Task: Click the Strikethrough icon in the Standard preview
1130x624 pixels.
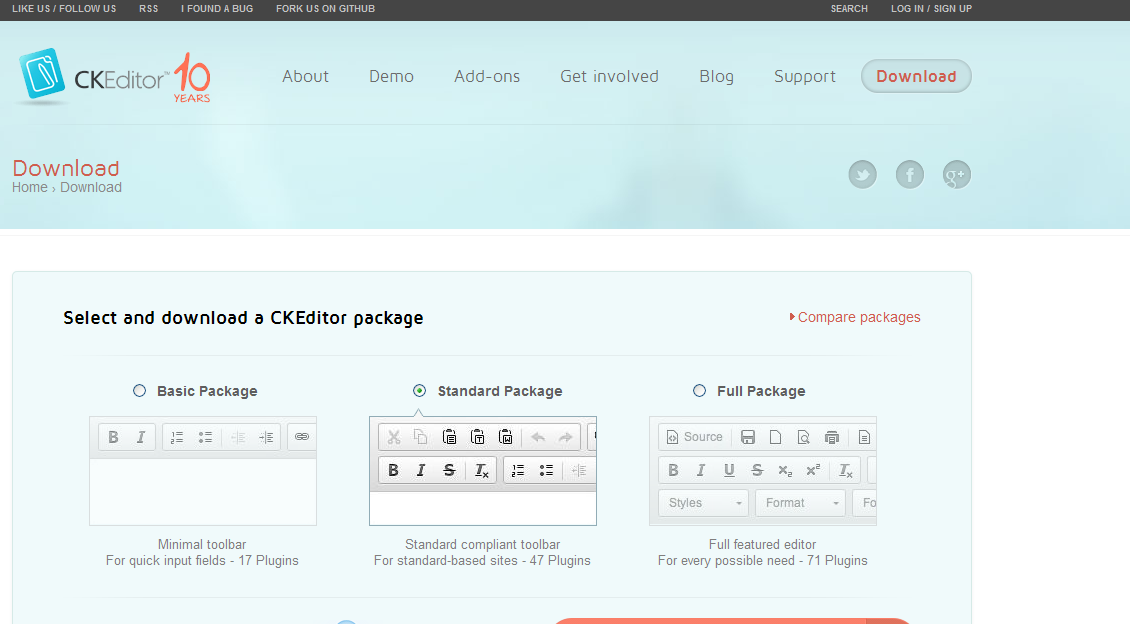Action: tap(449, 470)
